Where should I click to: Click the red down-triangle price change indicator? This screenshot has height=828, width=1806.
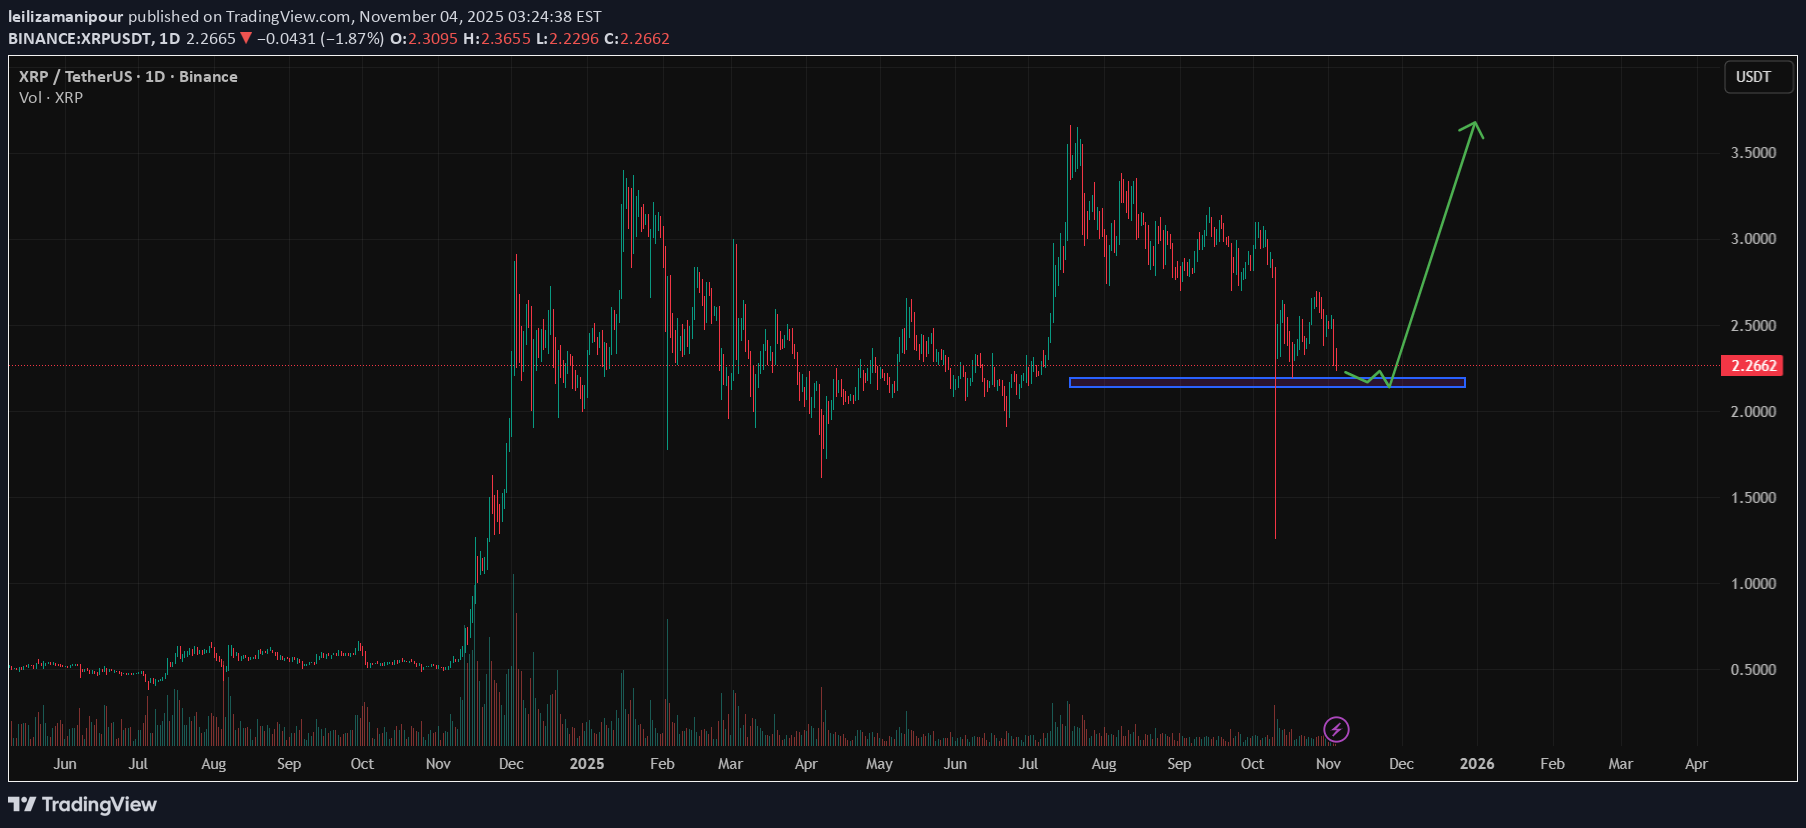point(246,38)
